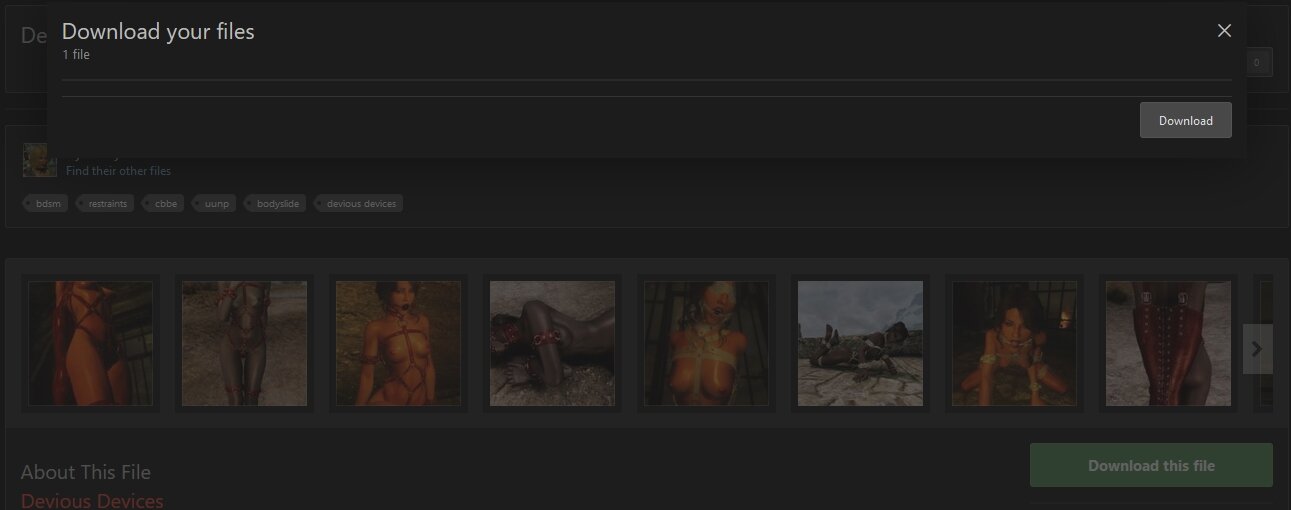Viewport: 1291px width, 510px height.
Task: Select the bodyslide tag
Action: click(276, 204)
